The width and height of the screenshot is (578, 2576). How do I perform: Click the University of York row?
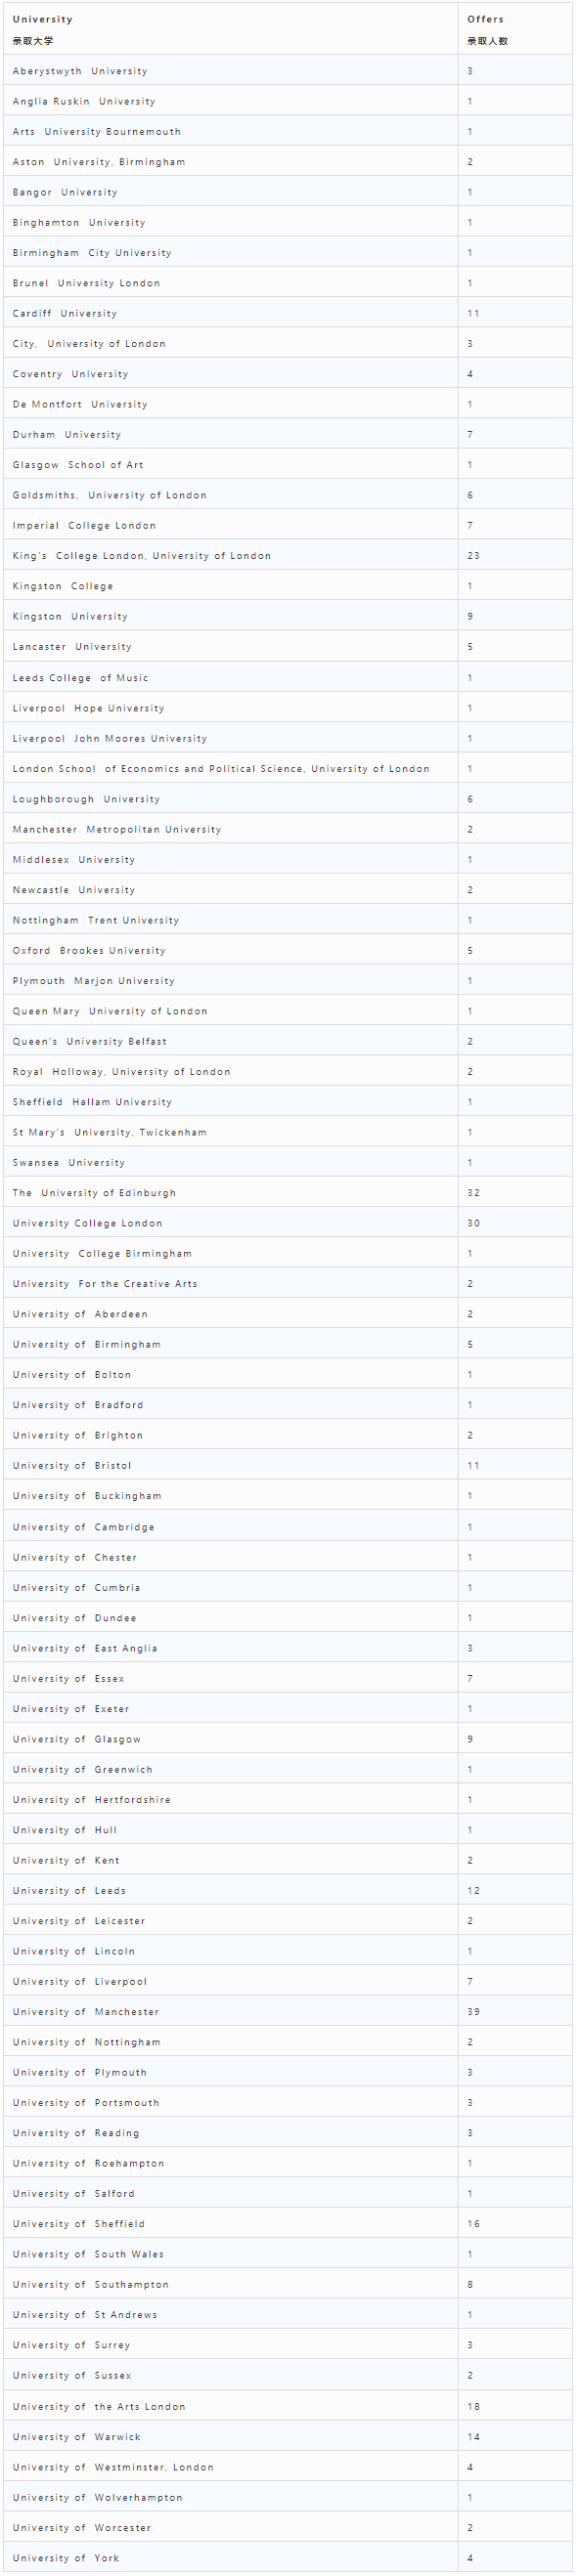[x=288, y=2556]
